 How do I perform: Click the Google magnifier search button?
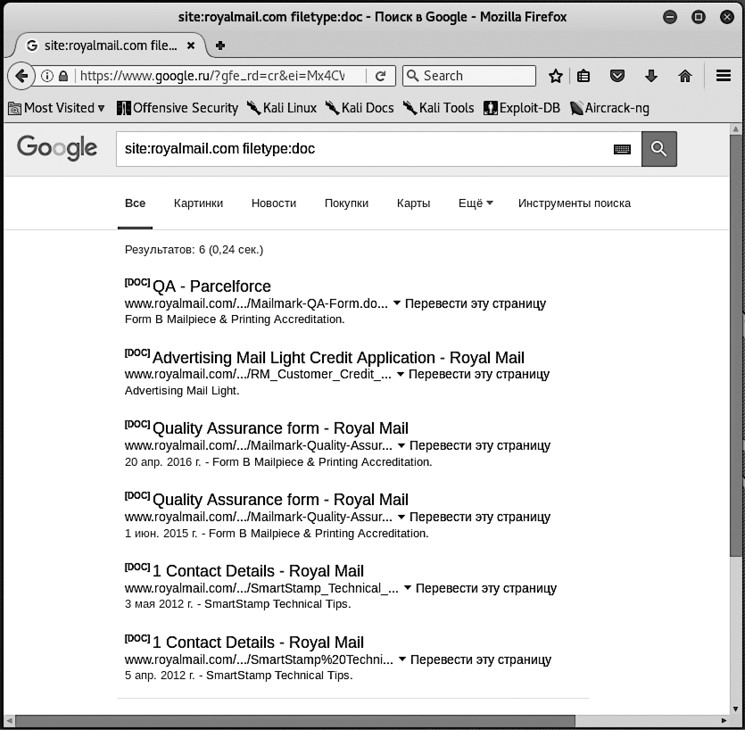pos(658,149)
